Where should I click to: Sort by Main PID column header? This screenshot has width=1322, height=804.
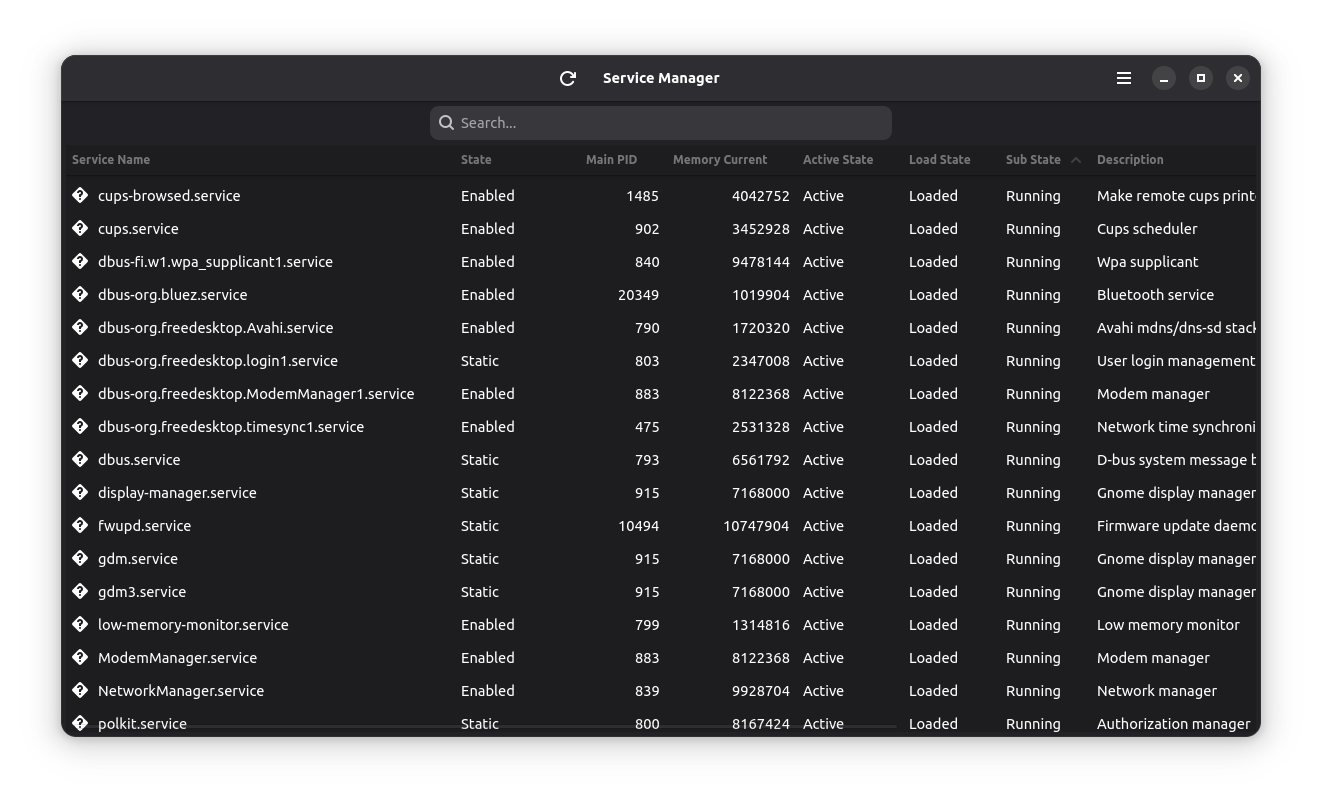coord(611,160)
